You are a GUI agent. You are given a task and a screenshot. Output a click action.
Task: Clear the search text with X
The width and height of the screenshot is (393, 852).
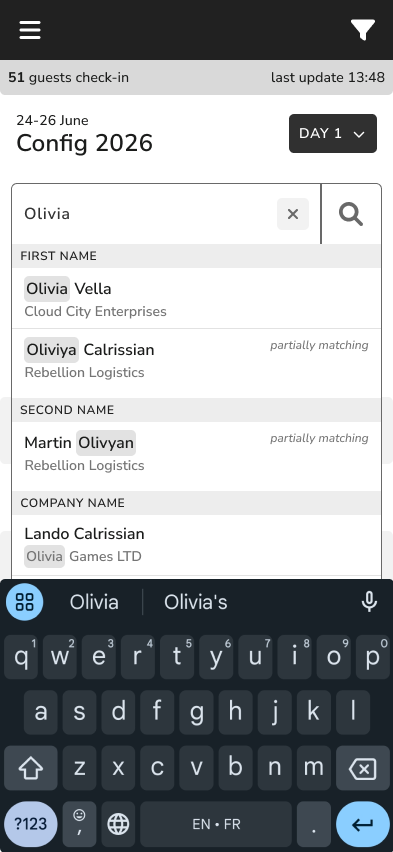(x=293, y=214)
